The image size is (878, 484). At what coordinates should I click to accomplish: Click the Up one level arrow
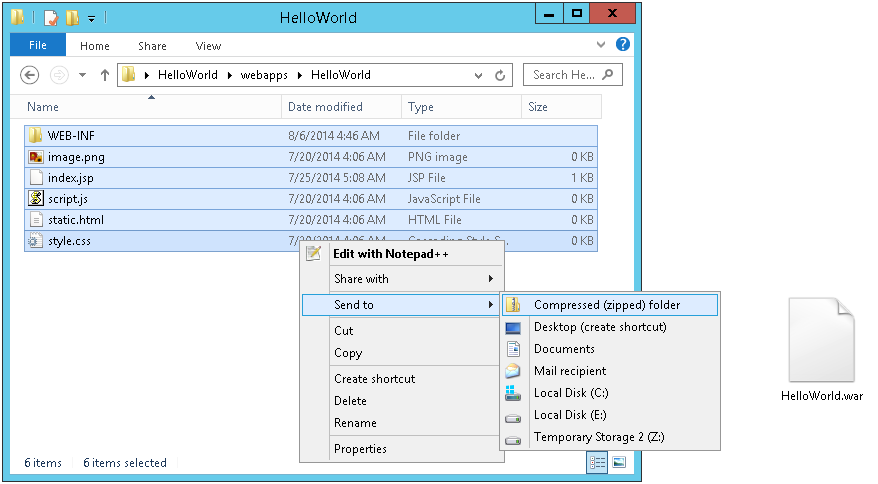tap(104, 75)
